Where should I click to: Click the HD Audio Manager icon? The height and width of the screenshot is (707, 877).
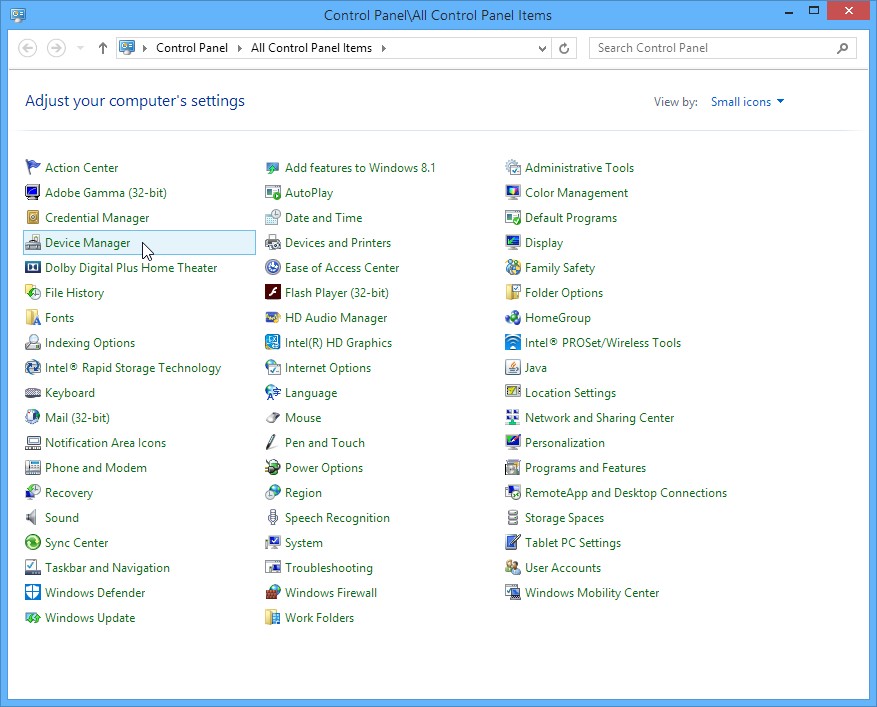(x=273, y=318)
